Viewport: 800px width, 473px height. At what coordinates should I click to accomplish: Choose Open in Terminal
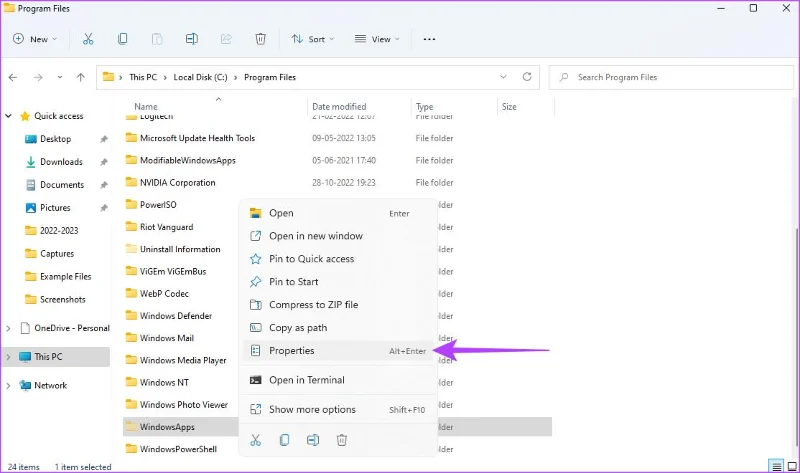(x=338, y=380)
